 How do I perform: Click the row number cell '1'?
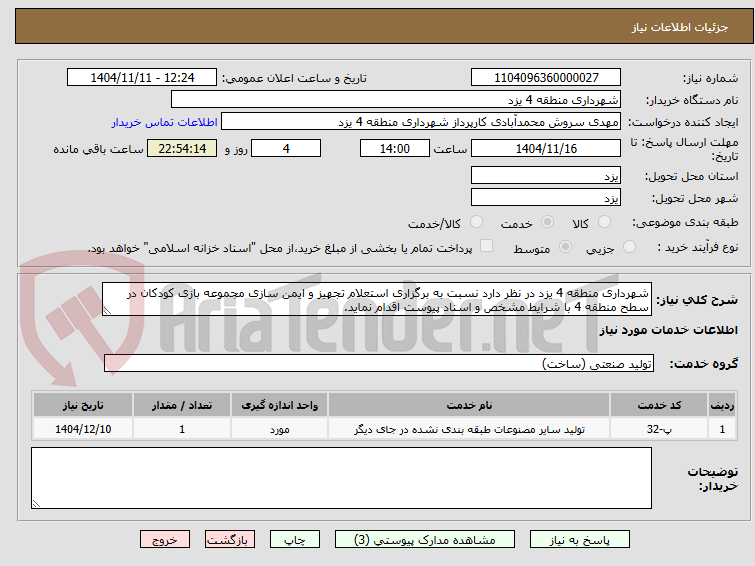tap(722, 429)
